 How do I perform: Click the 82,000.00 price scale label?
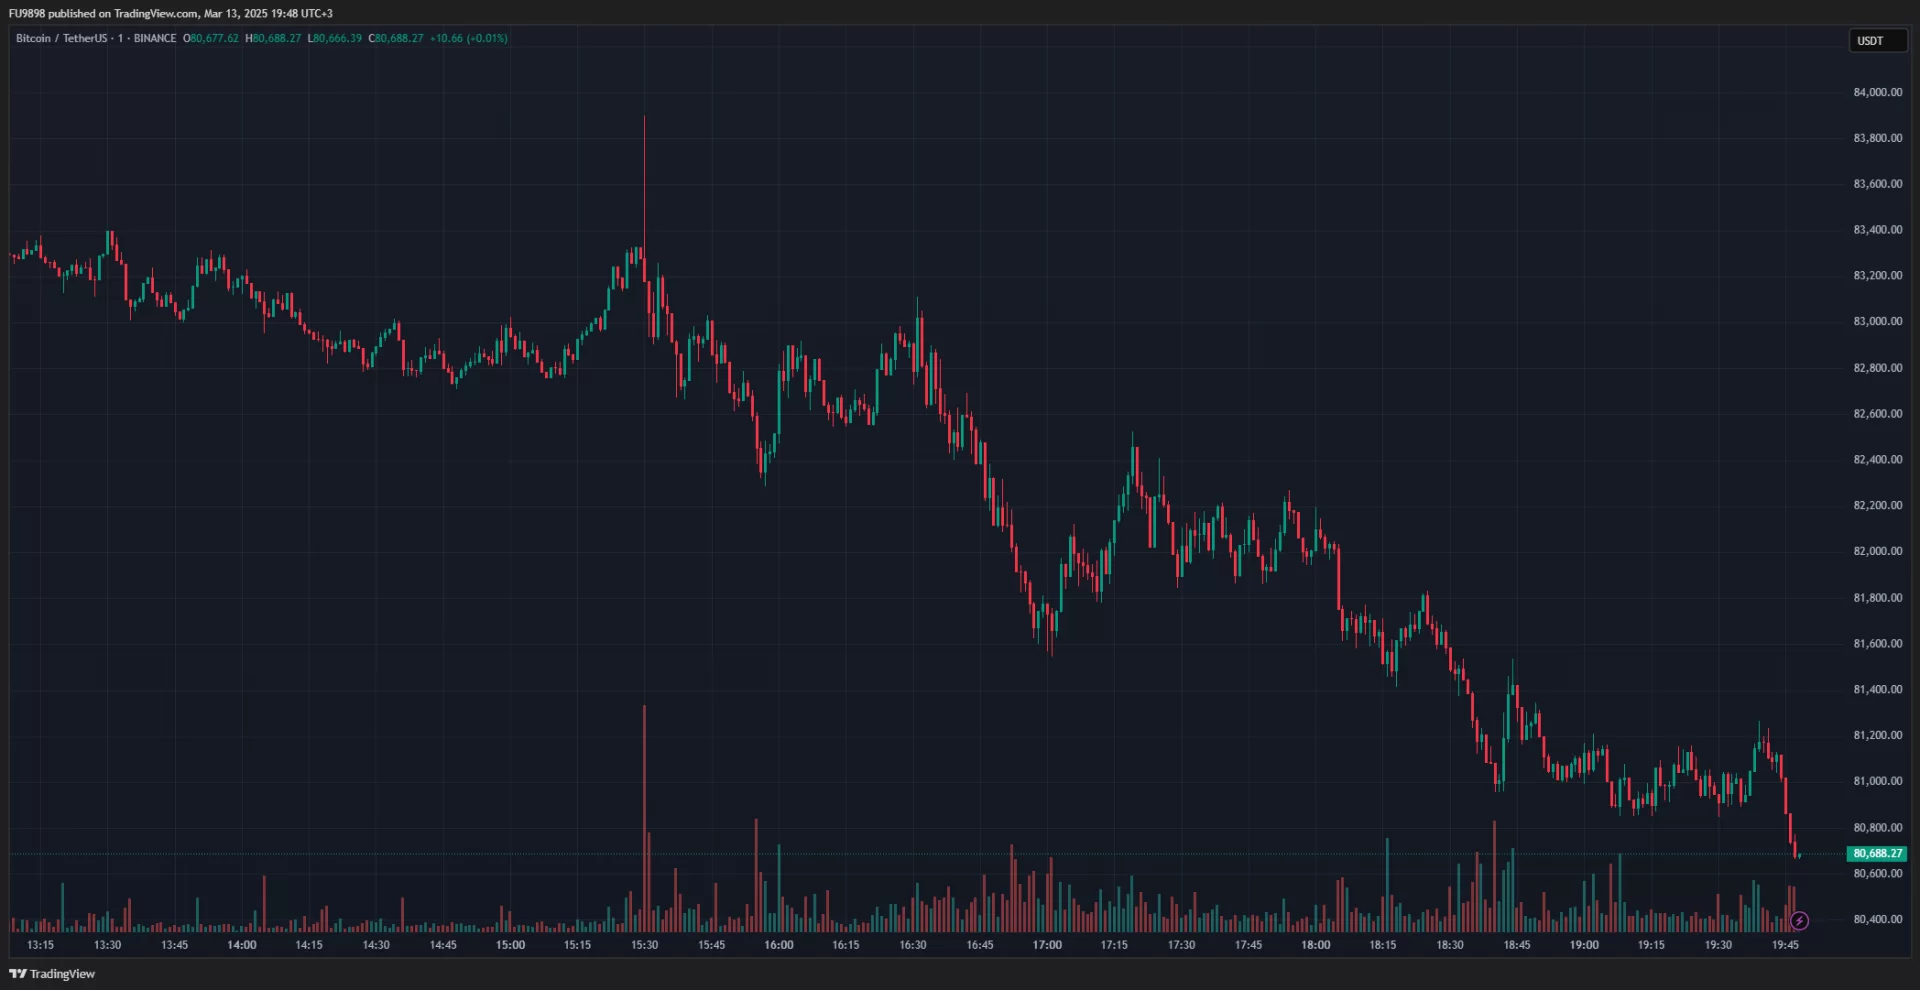pyautogui.click(x=1877, y=551)
